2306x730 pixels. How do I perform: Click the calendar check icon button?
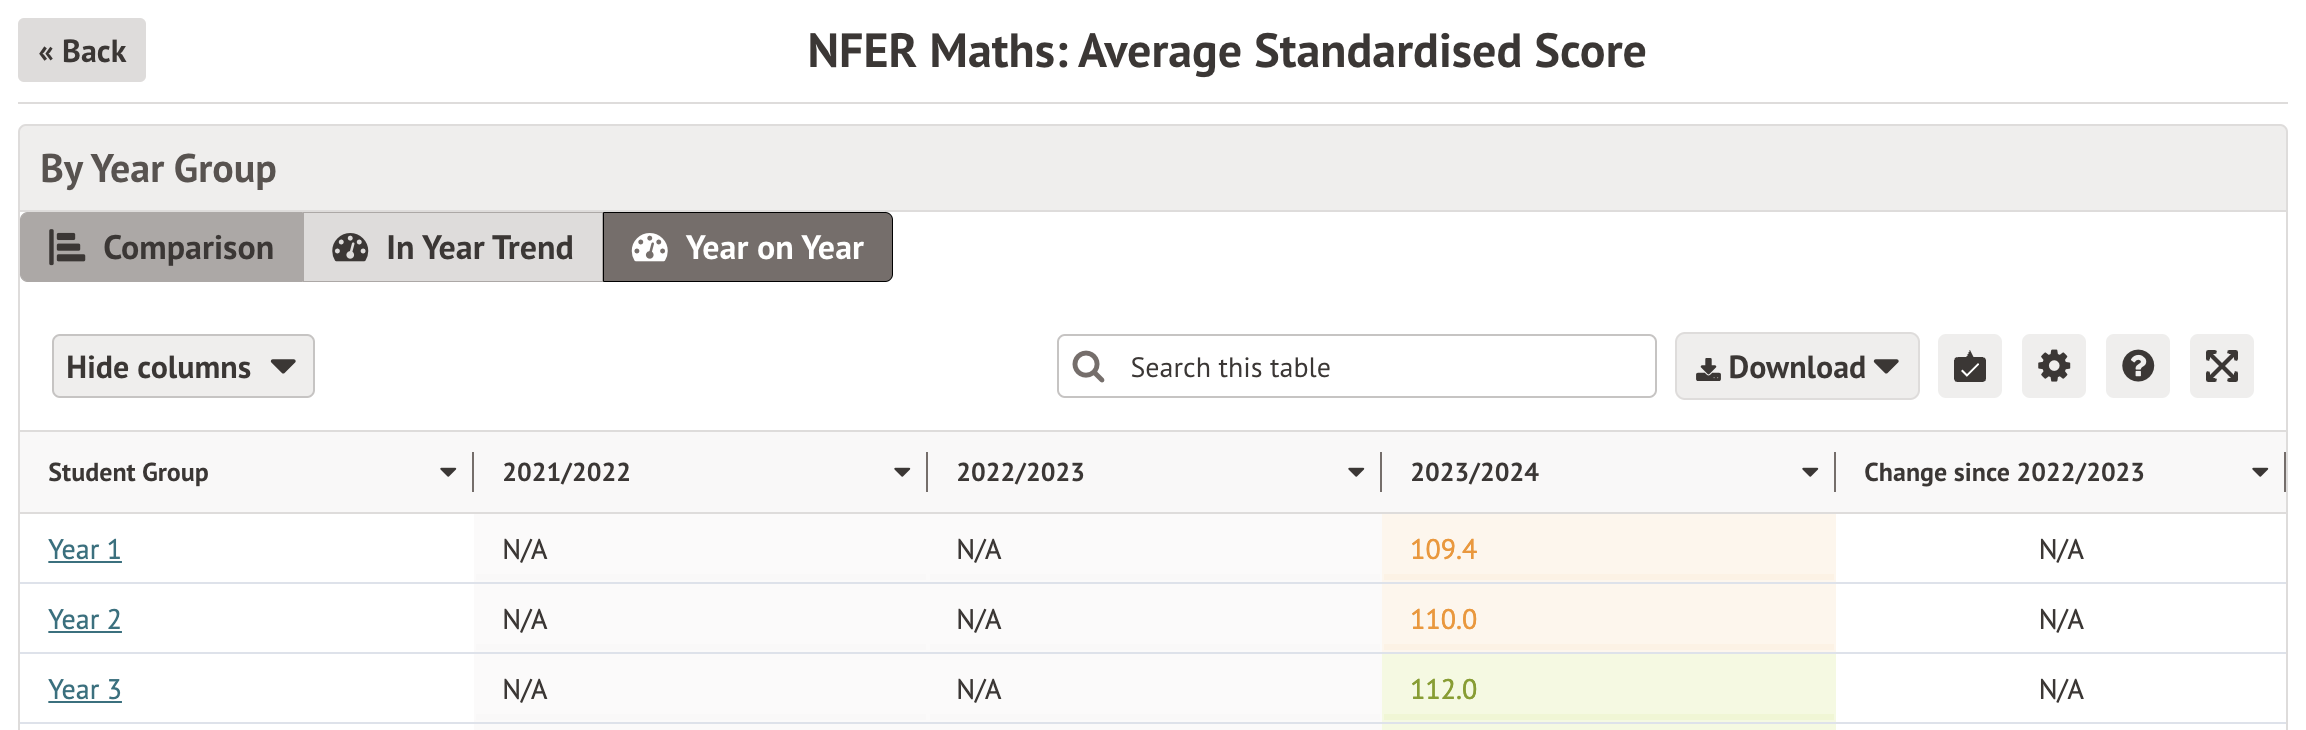click(1969, 367)
